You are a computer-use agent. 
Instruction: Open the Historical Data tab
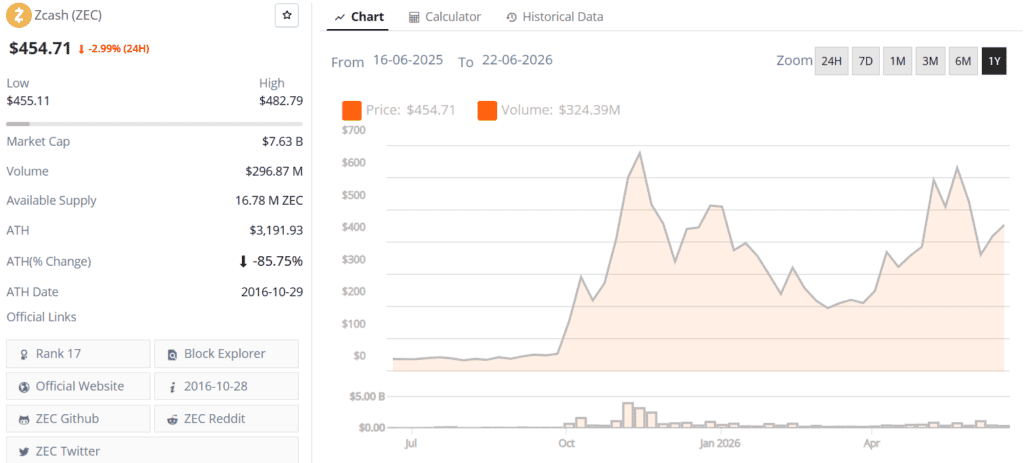pyautogui.click(x=554, y=17)
